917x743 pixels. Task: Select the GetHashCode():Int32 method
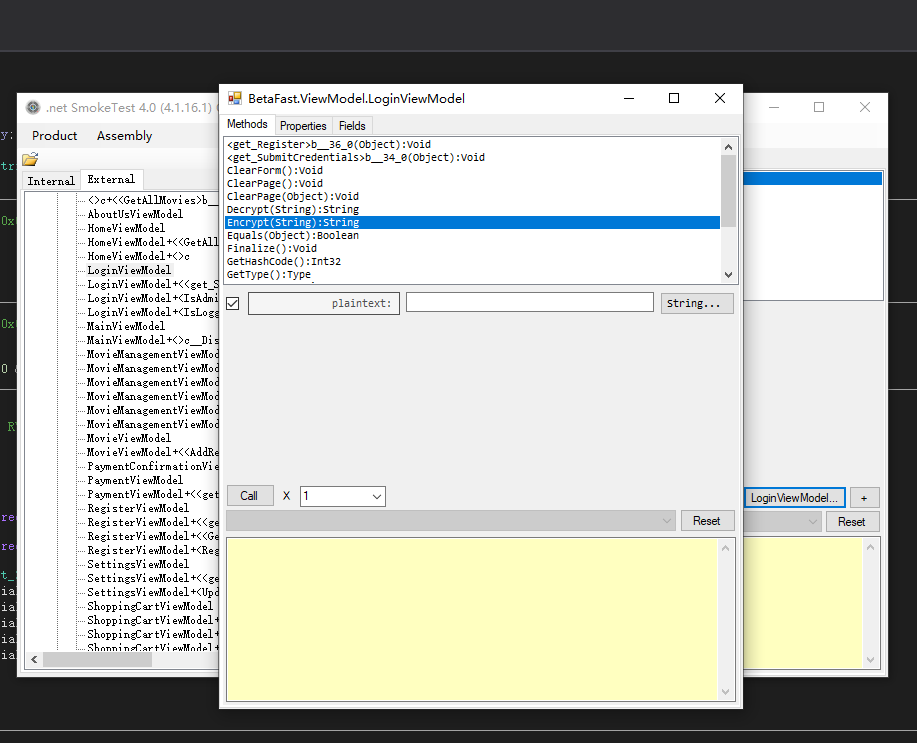coord(473,262)
